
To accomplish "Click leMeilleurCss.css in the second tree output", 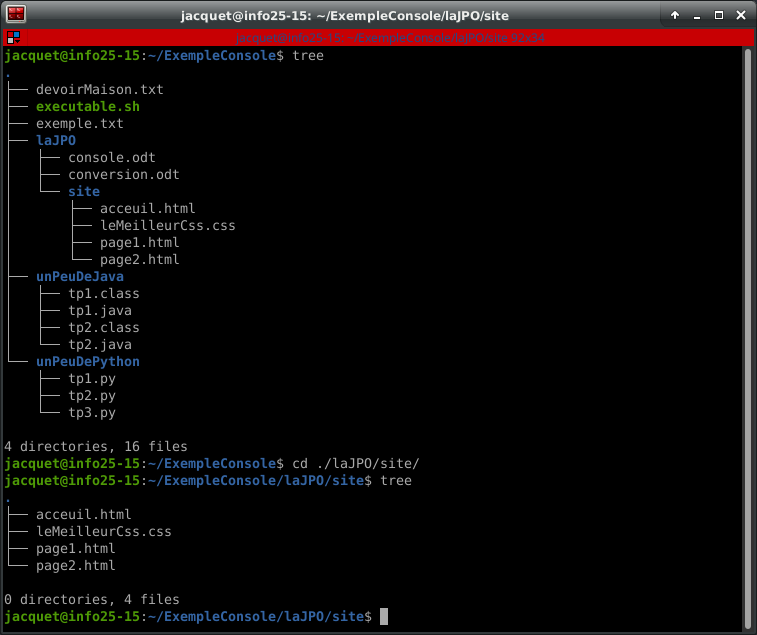I will (x=103, y=531).
